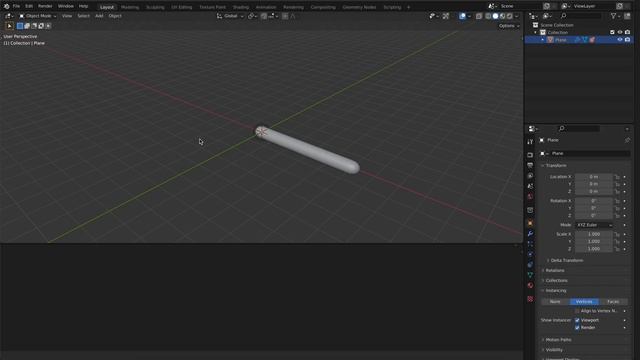This screenshot has height=360, width=640.
Task: Switch to the Shading workspace tab
Action: 241,7
